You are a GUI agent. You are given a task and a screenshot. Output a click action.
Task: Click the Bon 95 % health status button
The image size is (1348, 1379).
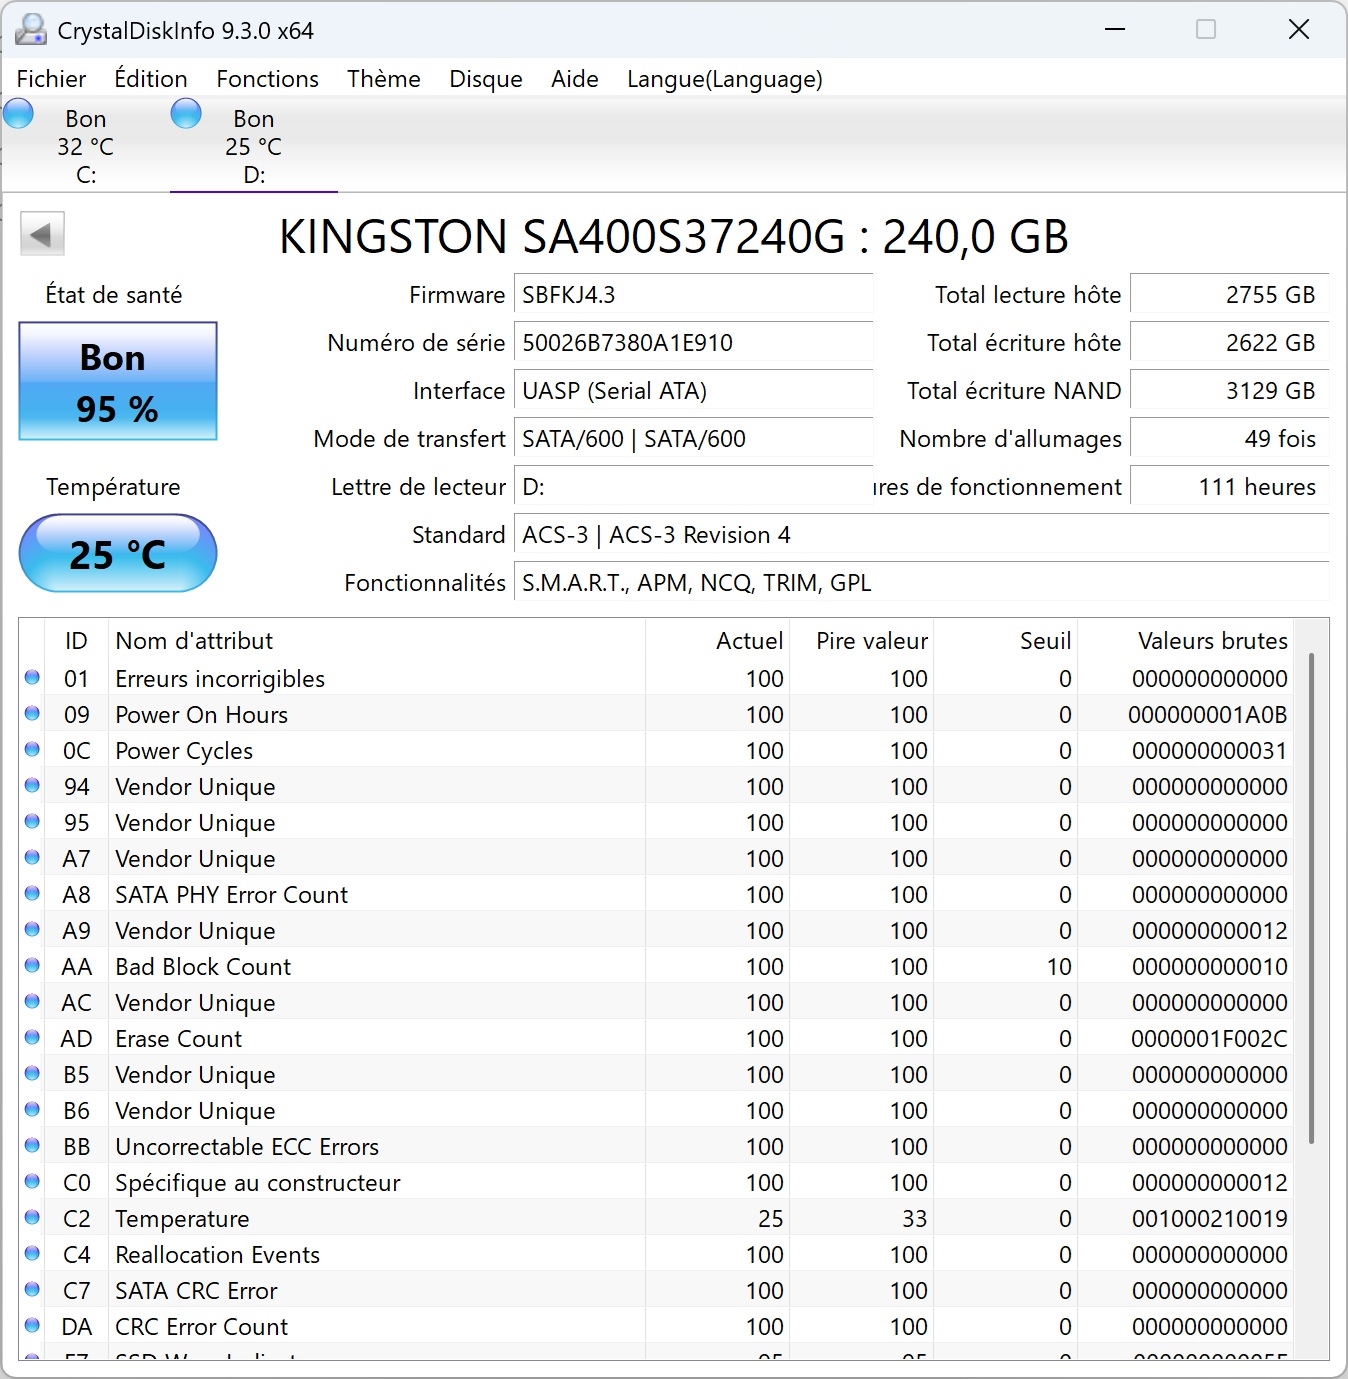[x=118, y=381]
